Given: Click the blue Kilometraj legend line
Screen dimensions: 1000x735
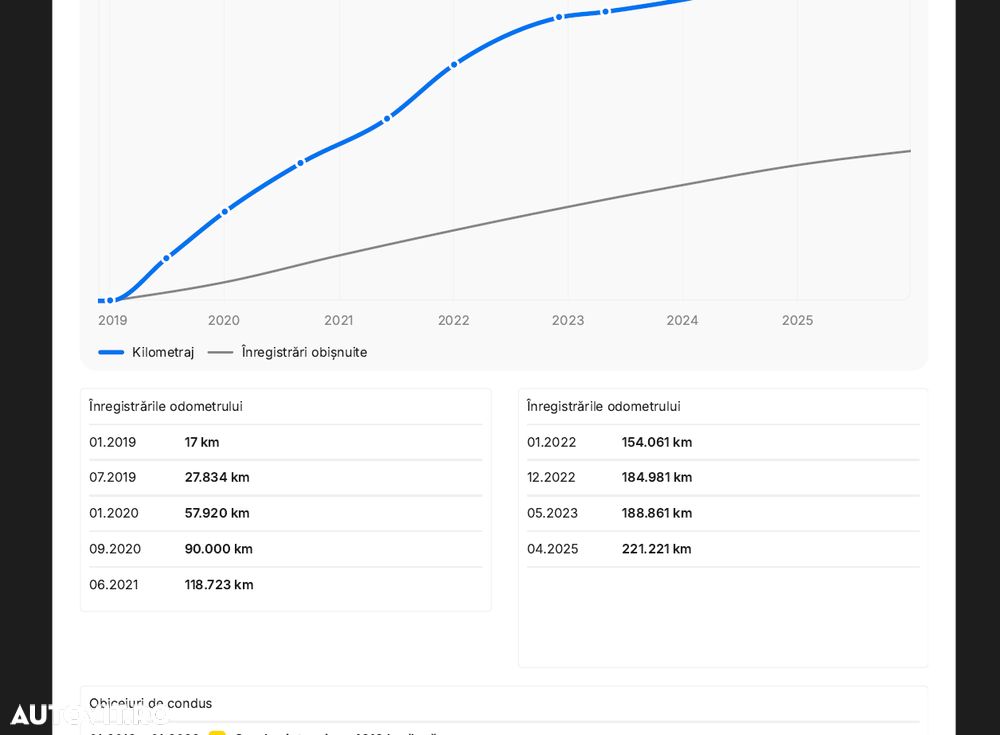Looking at the screenshot, I should (111, 352).
